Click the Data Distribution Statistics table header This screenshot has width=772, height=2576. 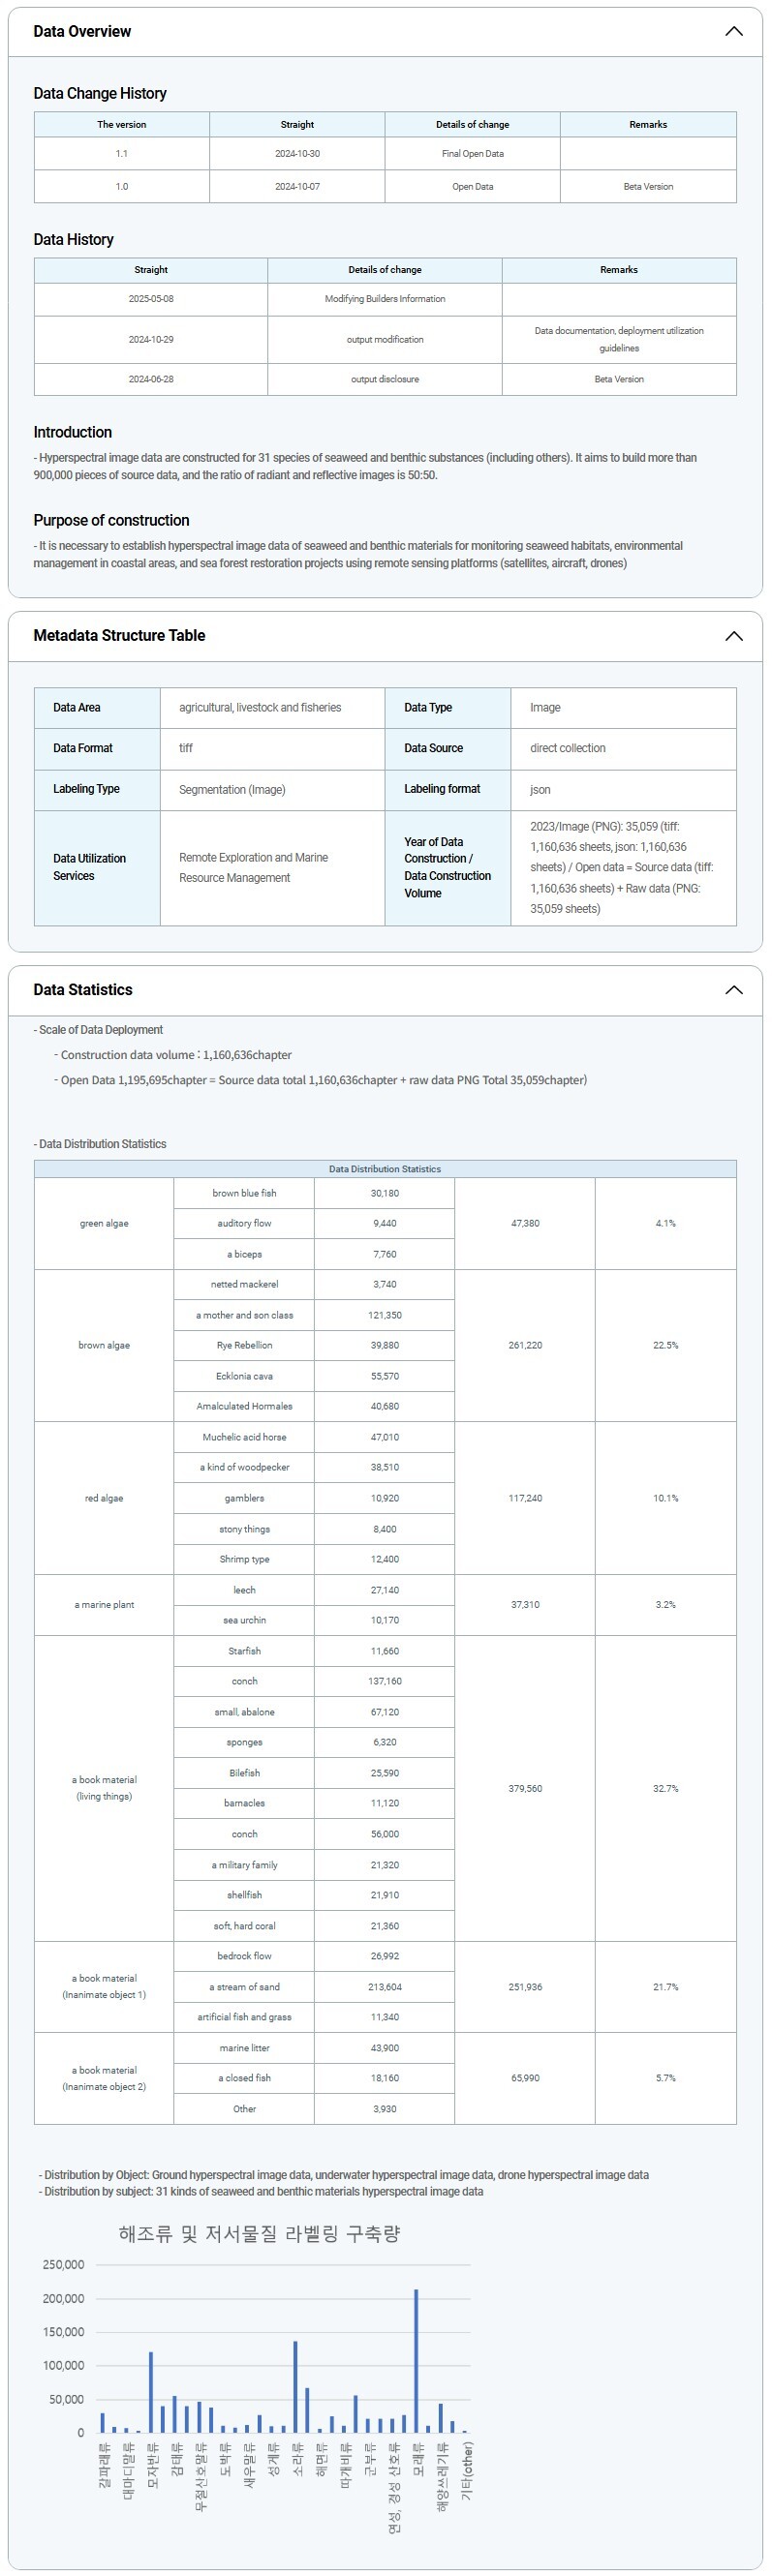pyautogui.click(x=384, y=1169)
